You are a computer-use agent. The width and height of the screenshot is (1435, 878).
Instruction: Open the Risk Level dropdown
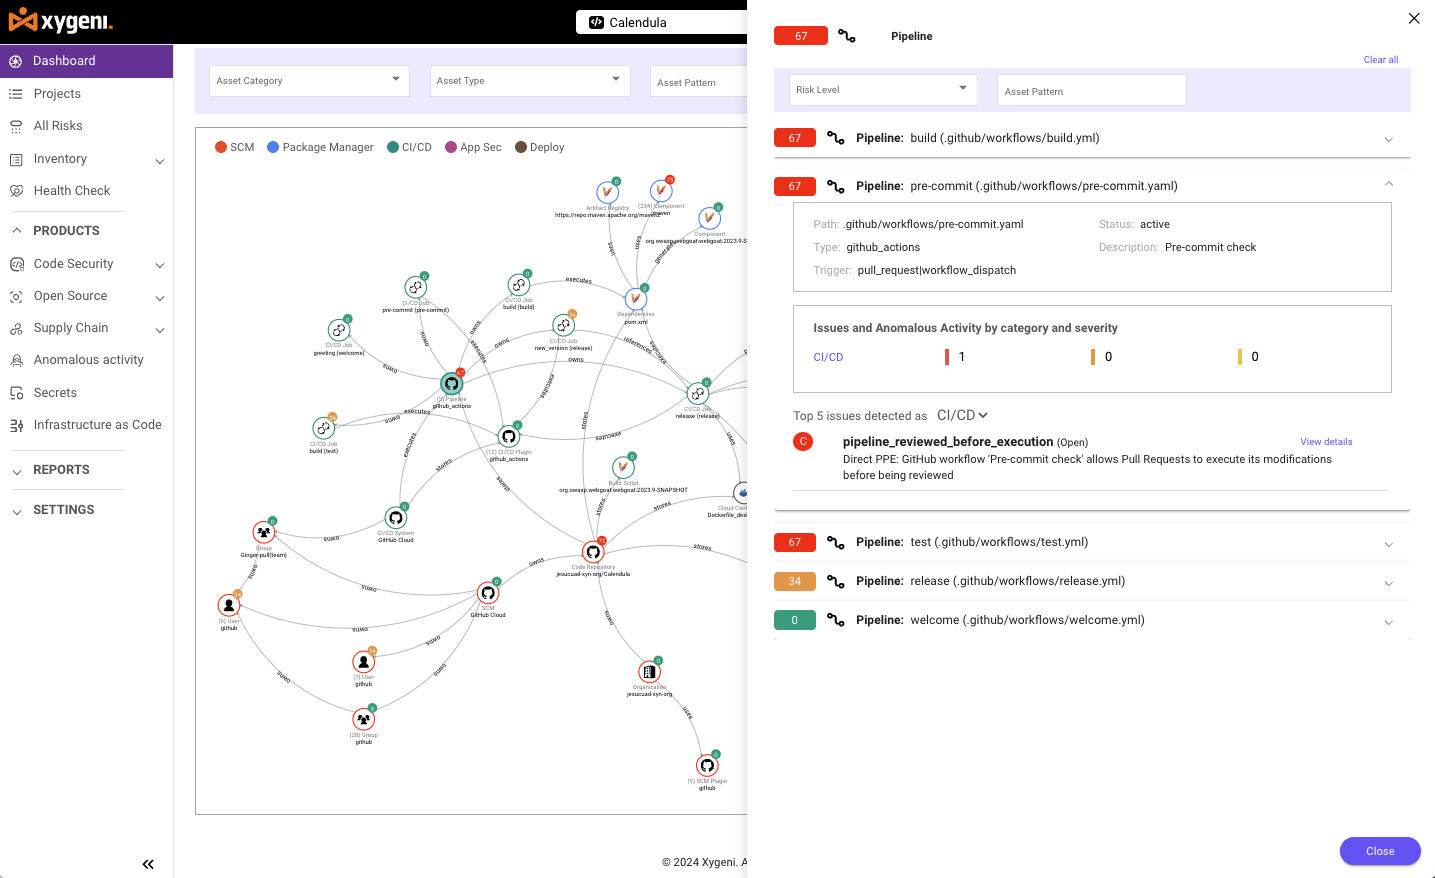click(881, 89)
